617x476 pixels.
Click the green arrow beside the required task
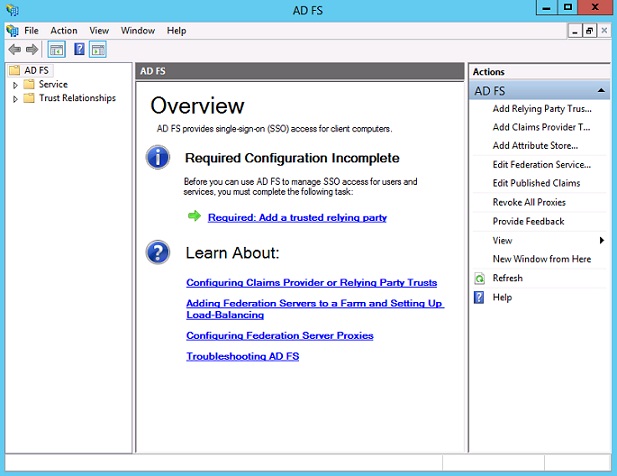(194, 216)
